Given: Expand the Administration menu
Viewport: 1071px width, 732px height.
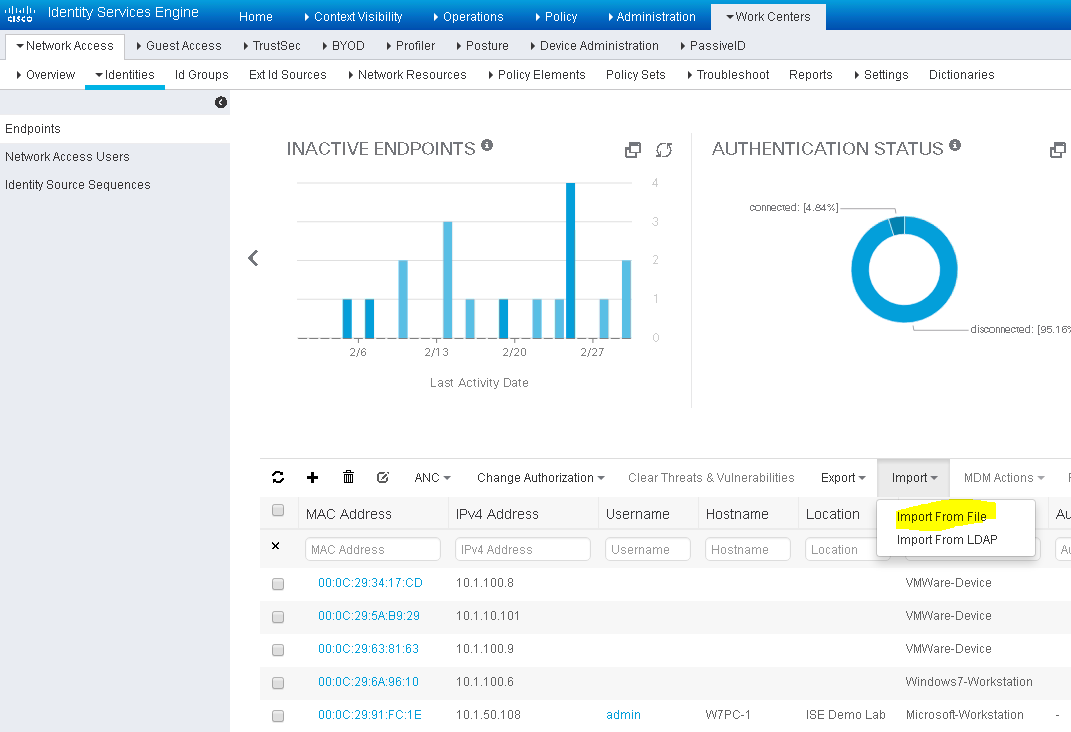Looking at the screenshot, I should click(652, 16).
